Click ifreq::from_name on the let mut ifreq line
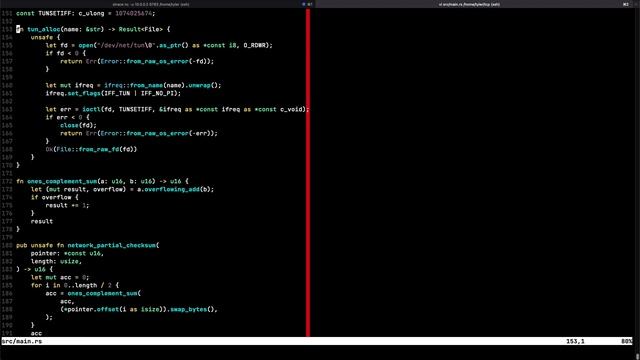Screen dimensions: 640x360 tap(133, 85)
